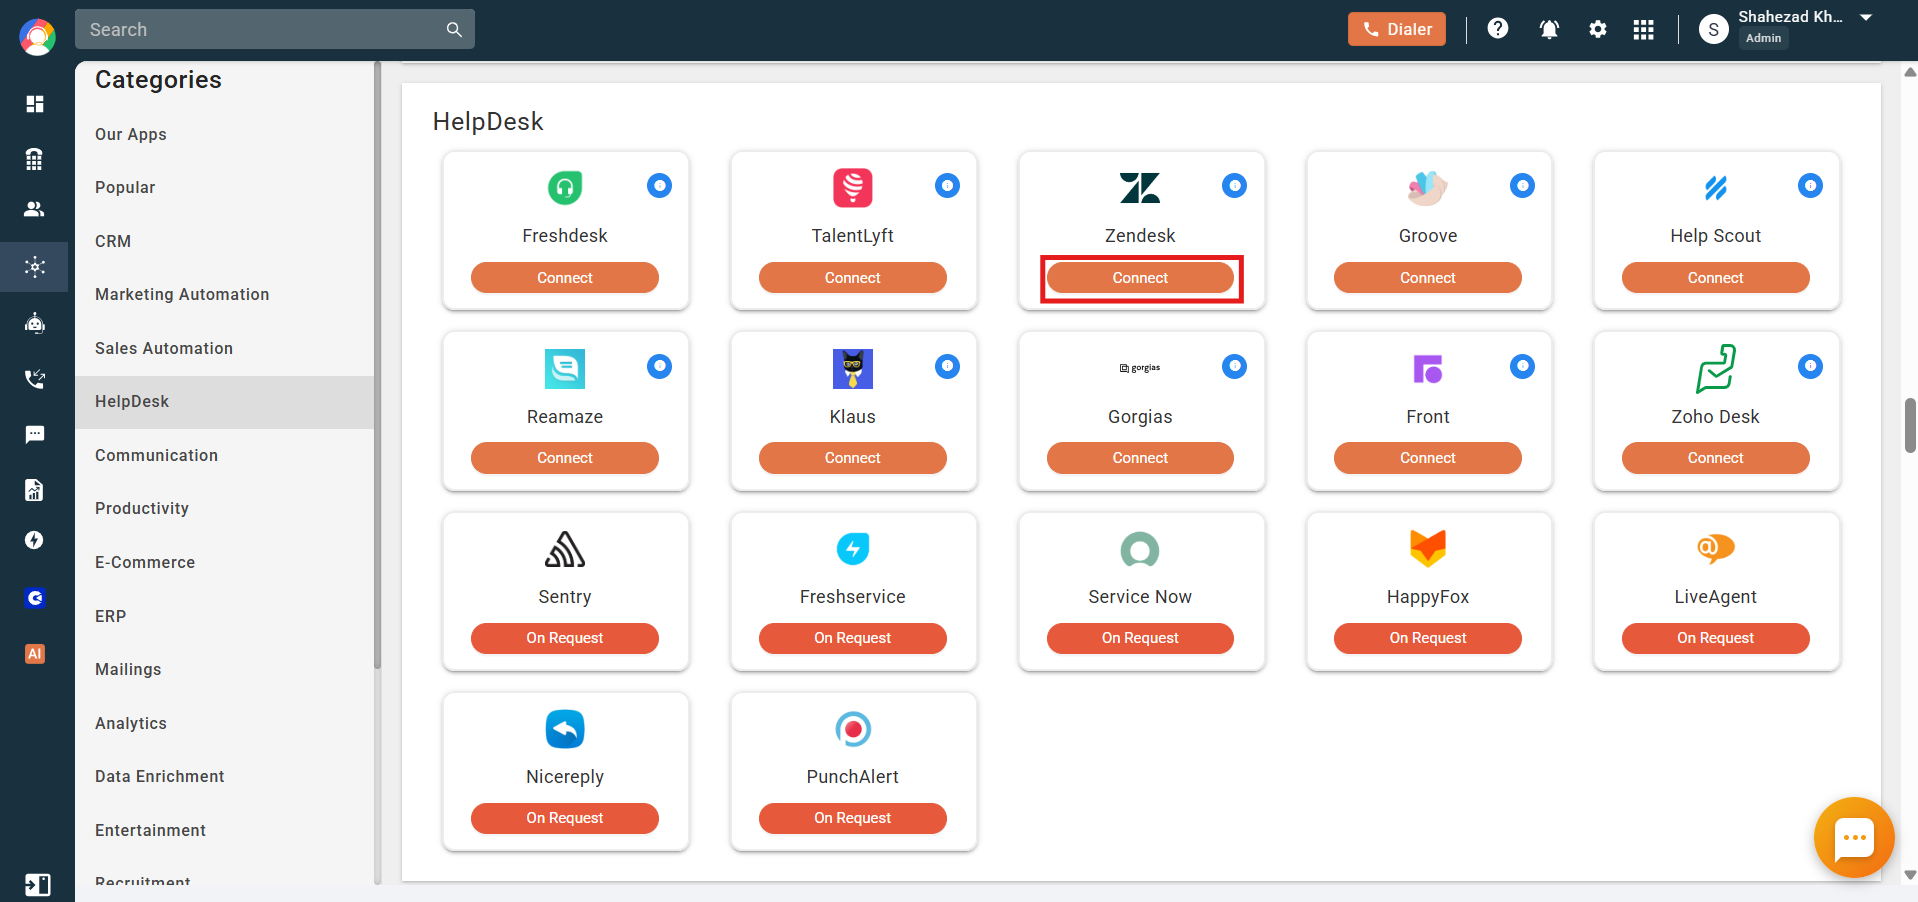The image size is (1918, 902).
Task: Open the bot icon in left sidebar
Action: coord(35,323)
